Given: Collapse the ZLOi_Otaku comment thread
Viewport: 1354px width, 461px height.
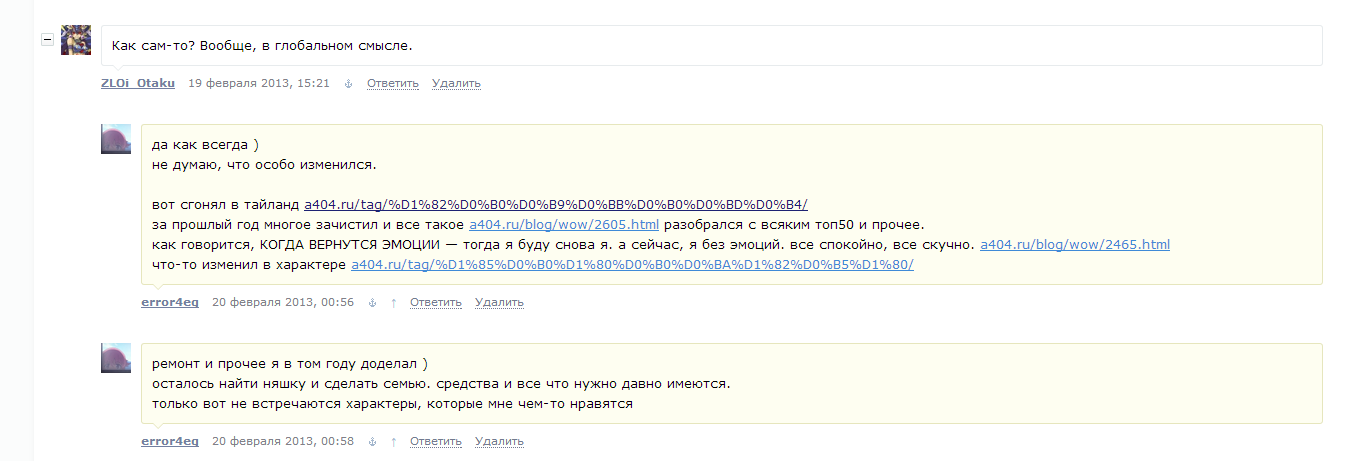Looking at the screenshot, I should 46,39.
